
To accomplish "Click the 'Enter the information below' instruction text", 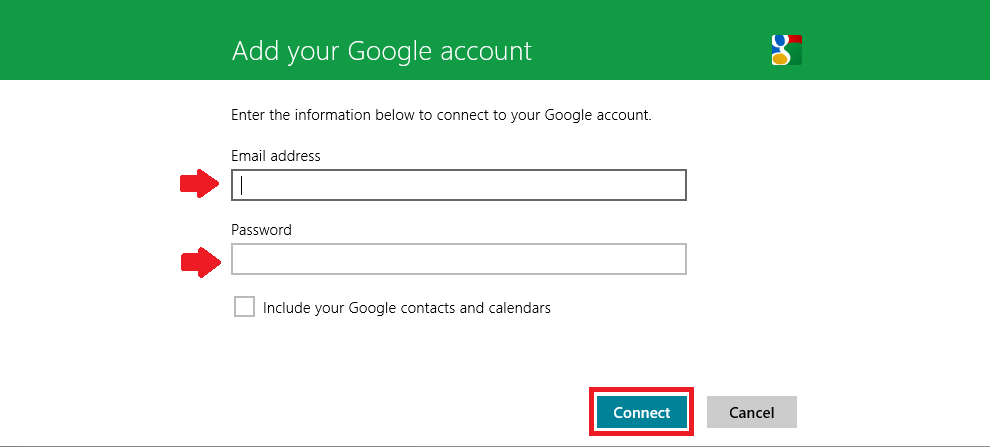I will [x=441, y=116].
